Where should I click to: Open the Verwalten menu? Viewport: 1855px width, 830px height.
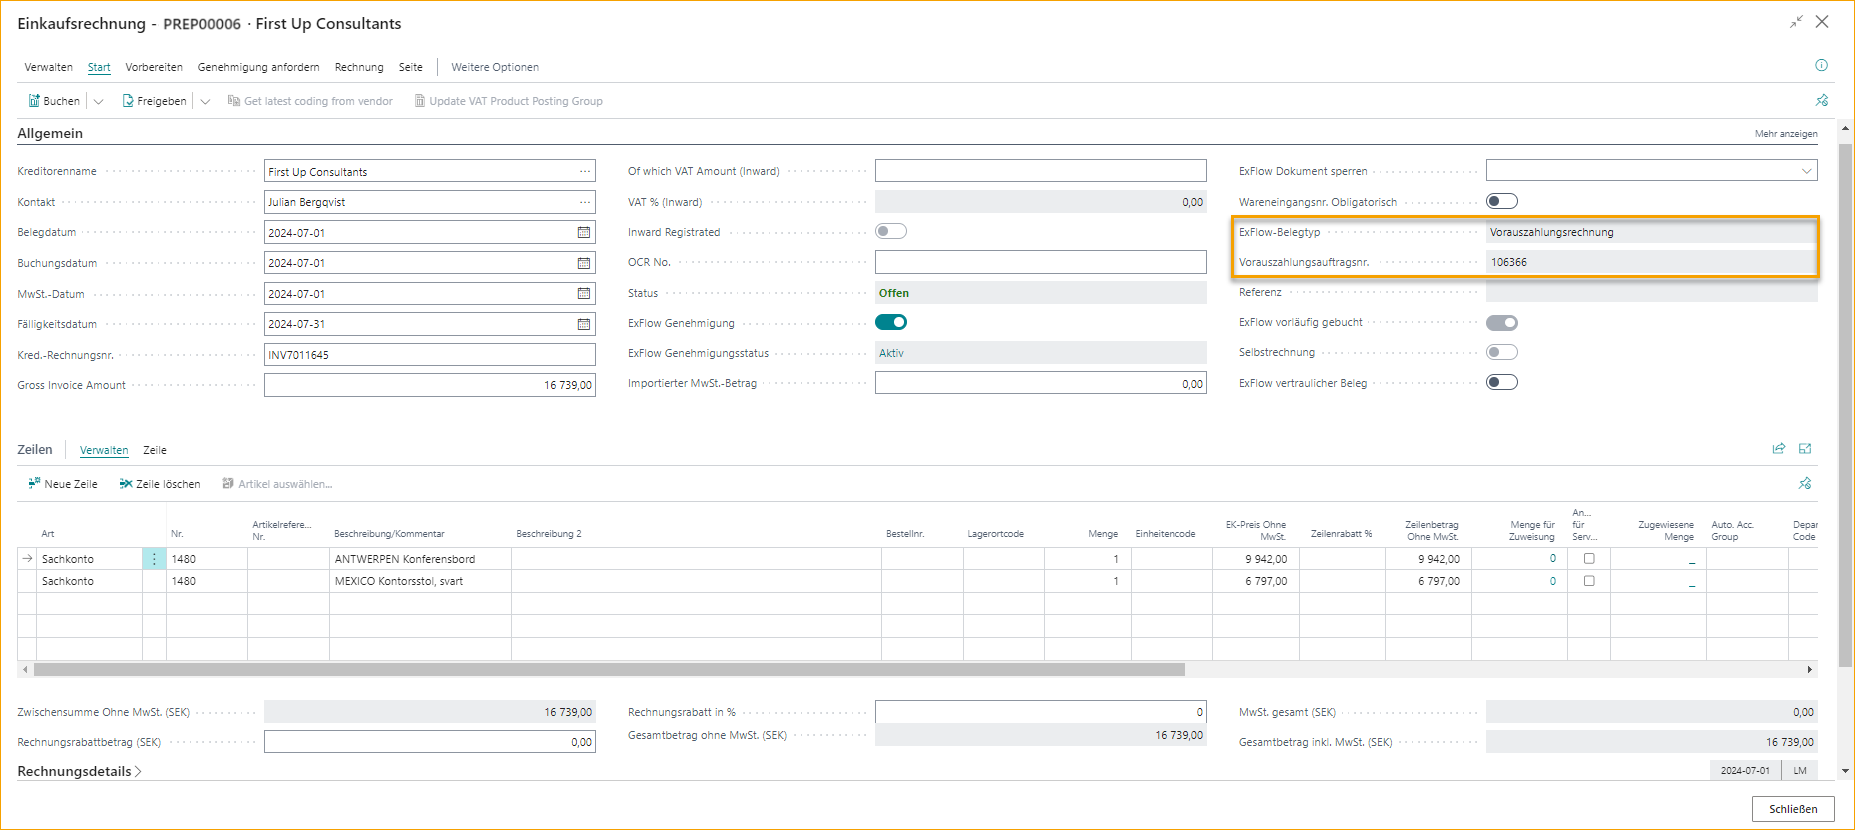pos(49,67)
